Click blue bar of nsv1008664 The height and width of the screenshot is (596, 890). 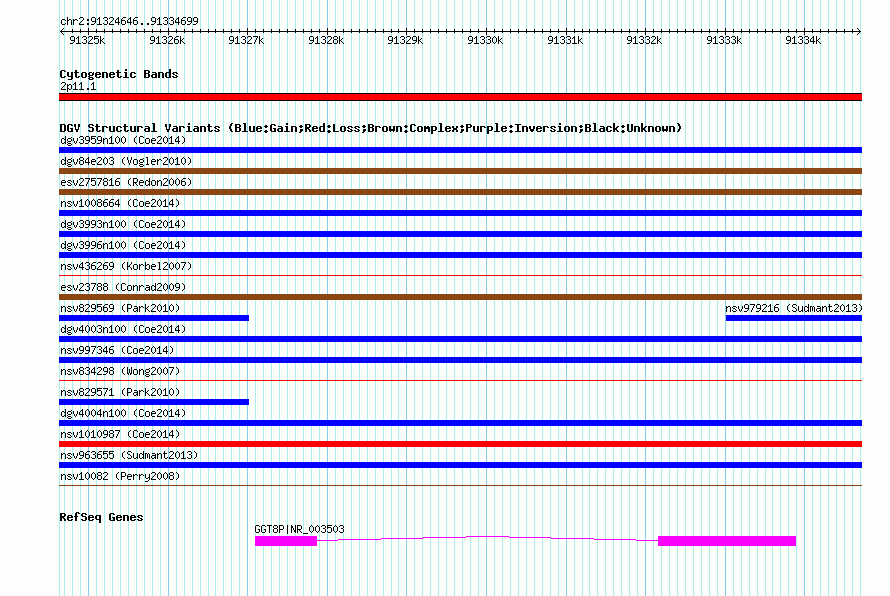[460, 213]
